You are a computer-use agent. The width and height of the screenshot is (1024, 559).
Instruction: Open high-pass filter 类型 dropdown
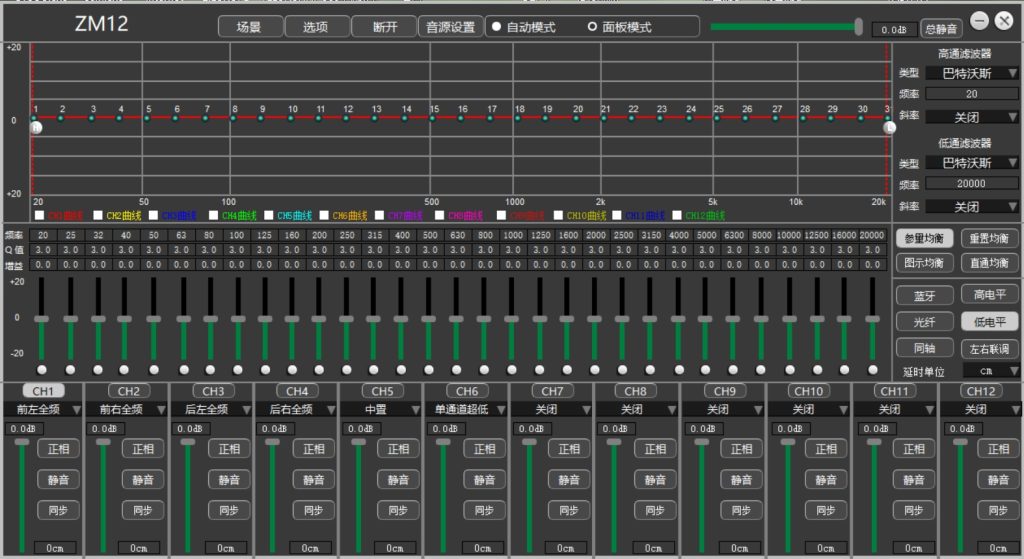pyautogui.click(x=972, y=73)
